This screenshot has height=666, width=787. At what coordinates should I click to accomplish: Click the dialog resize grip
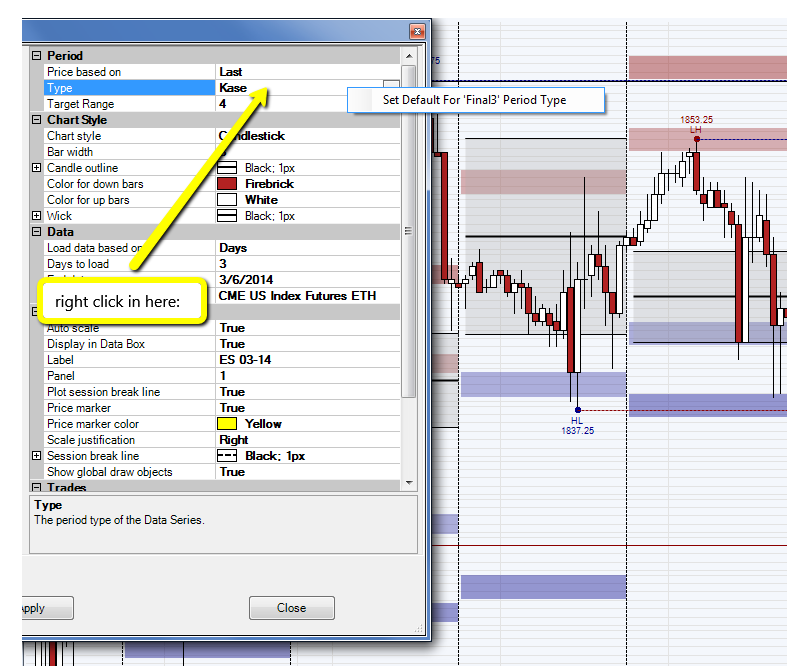pyautogui.click(x=418, y=628)
